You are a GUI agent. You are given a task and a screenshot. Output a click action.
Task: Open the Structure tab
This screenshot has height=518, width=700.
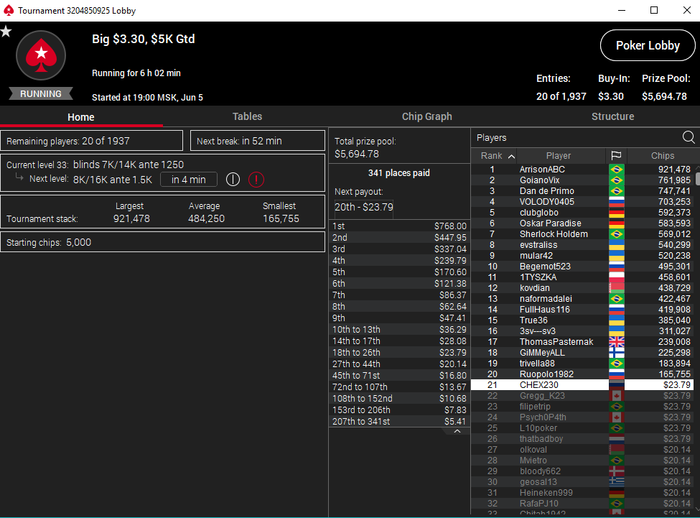coord(612,117)
